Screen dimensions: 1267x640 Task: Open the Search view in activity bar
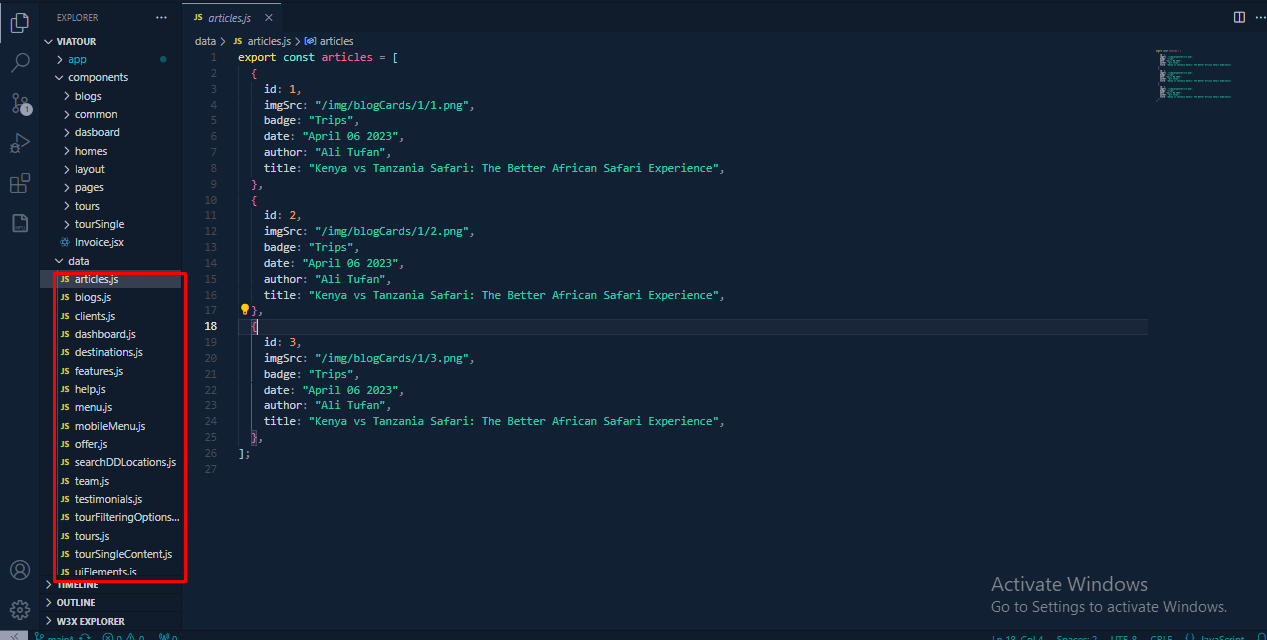[x=20, y=63]
